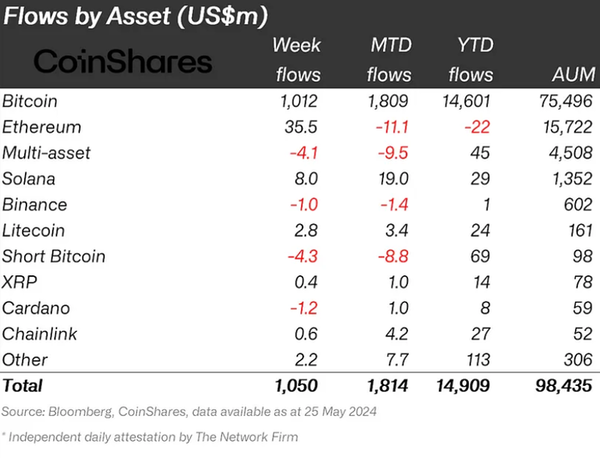This screenshot has width=600, height=458.
Task: Click the Flows by Asset title
Action: click(x=133, y=18)
